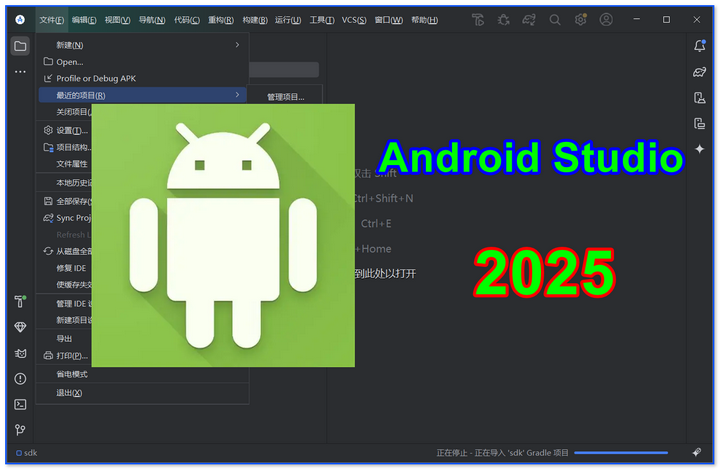
Task: Toggle 省电模式 power save mode
Action: coord(142,375)
